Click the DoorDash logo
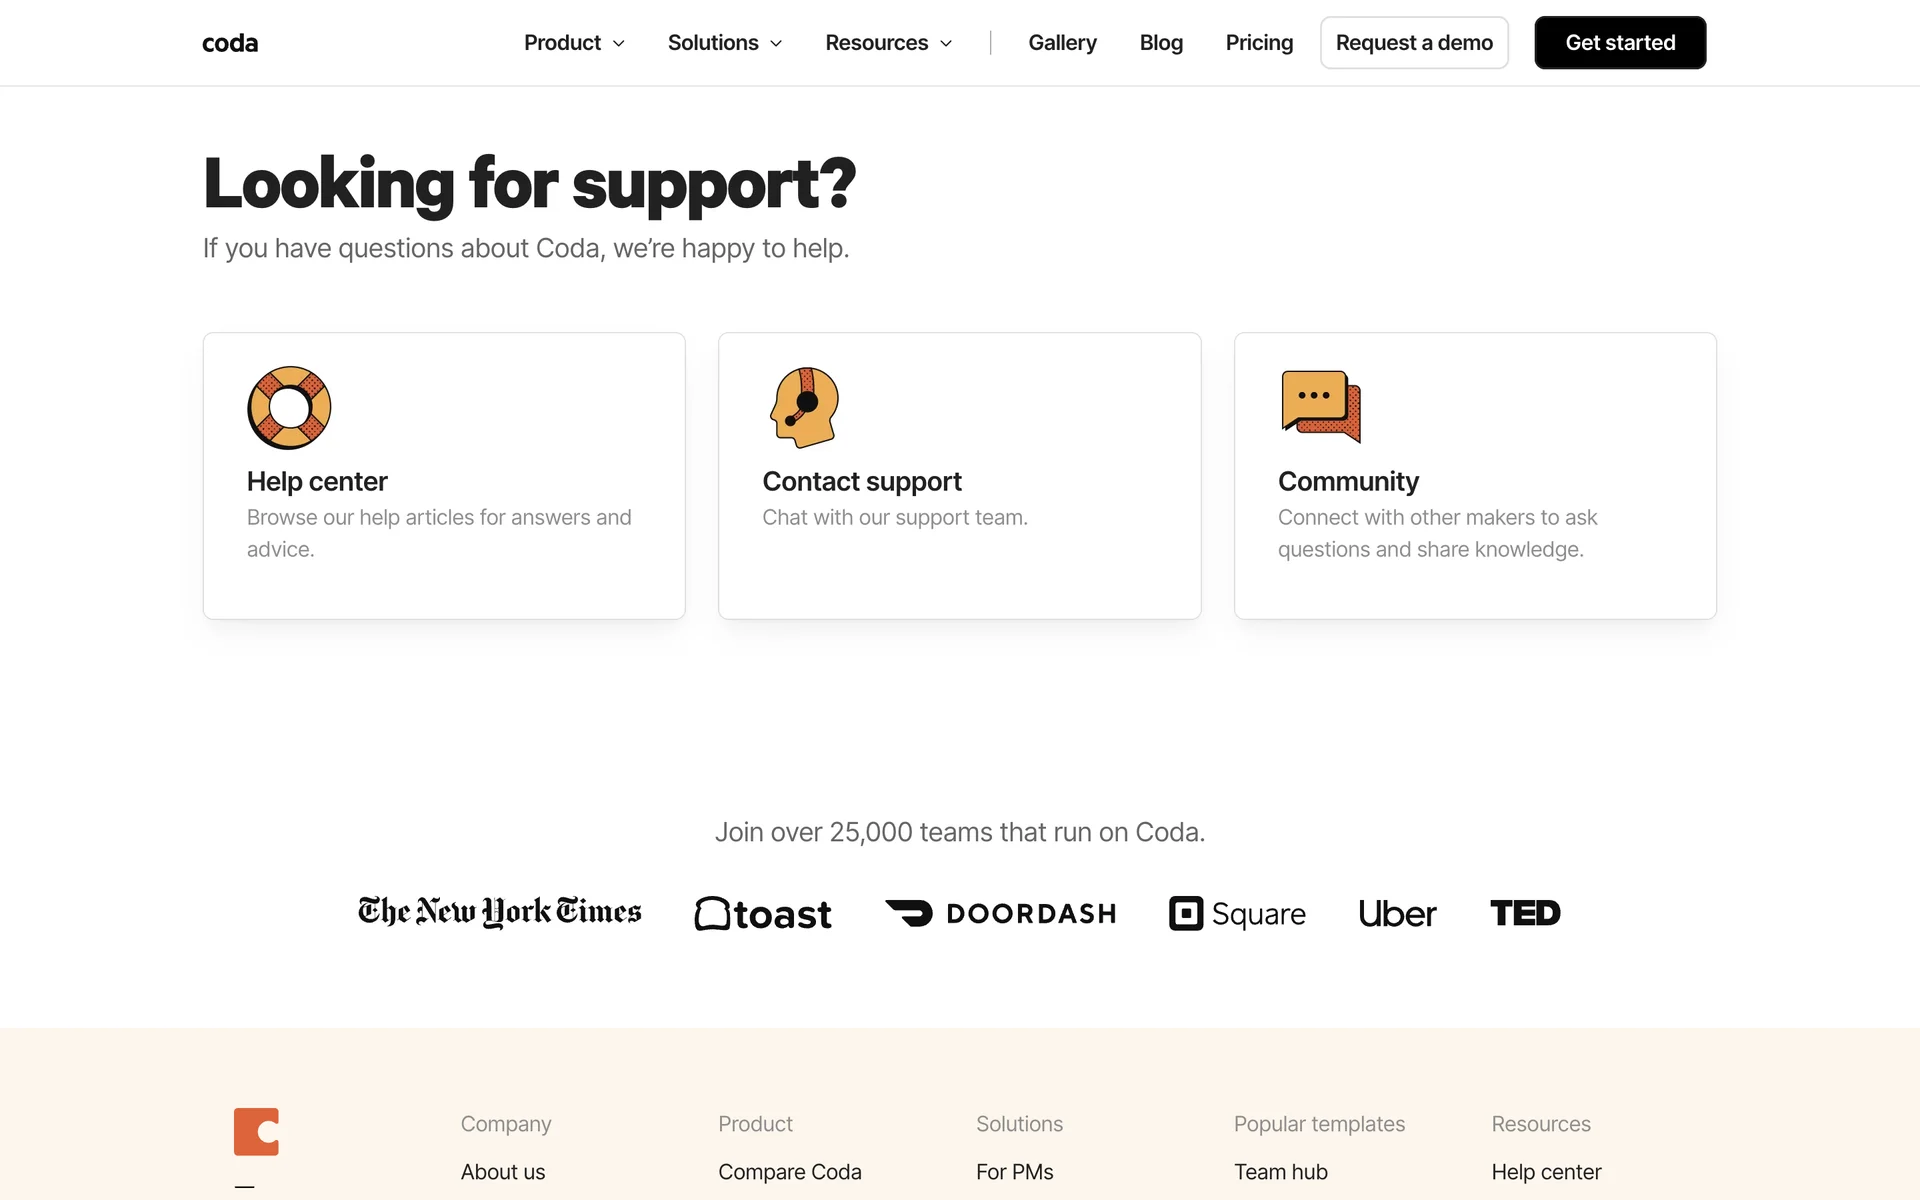Viewport: 1920px width, 1200px height. (x=1001, y=913)
